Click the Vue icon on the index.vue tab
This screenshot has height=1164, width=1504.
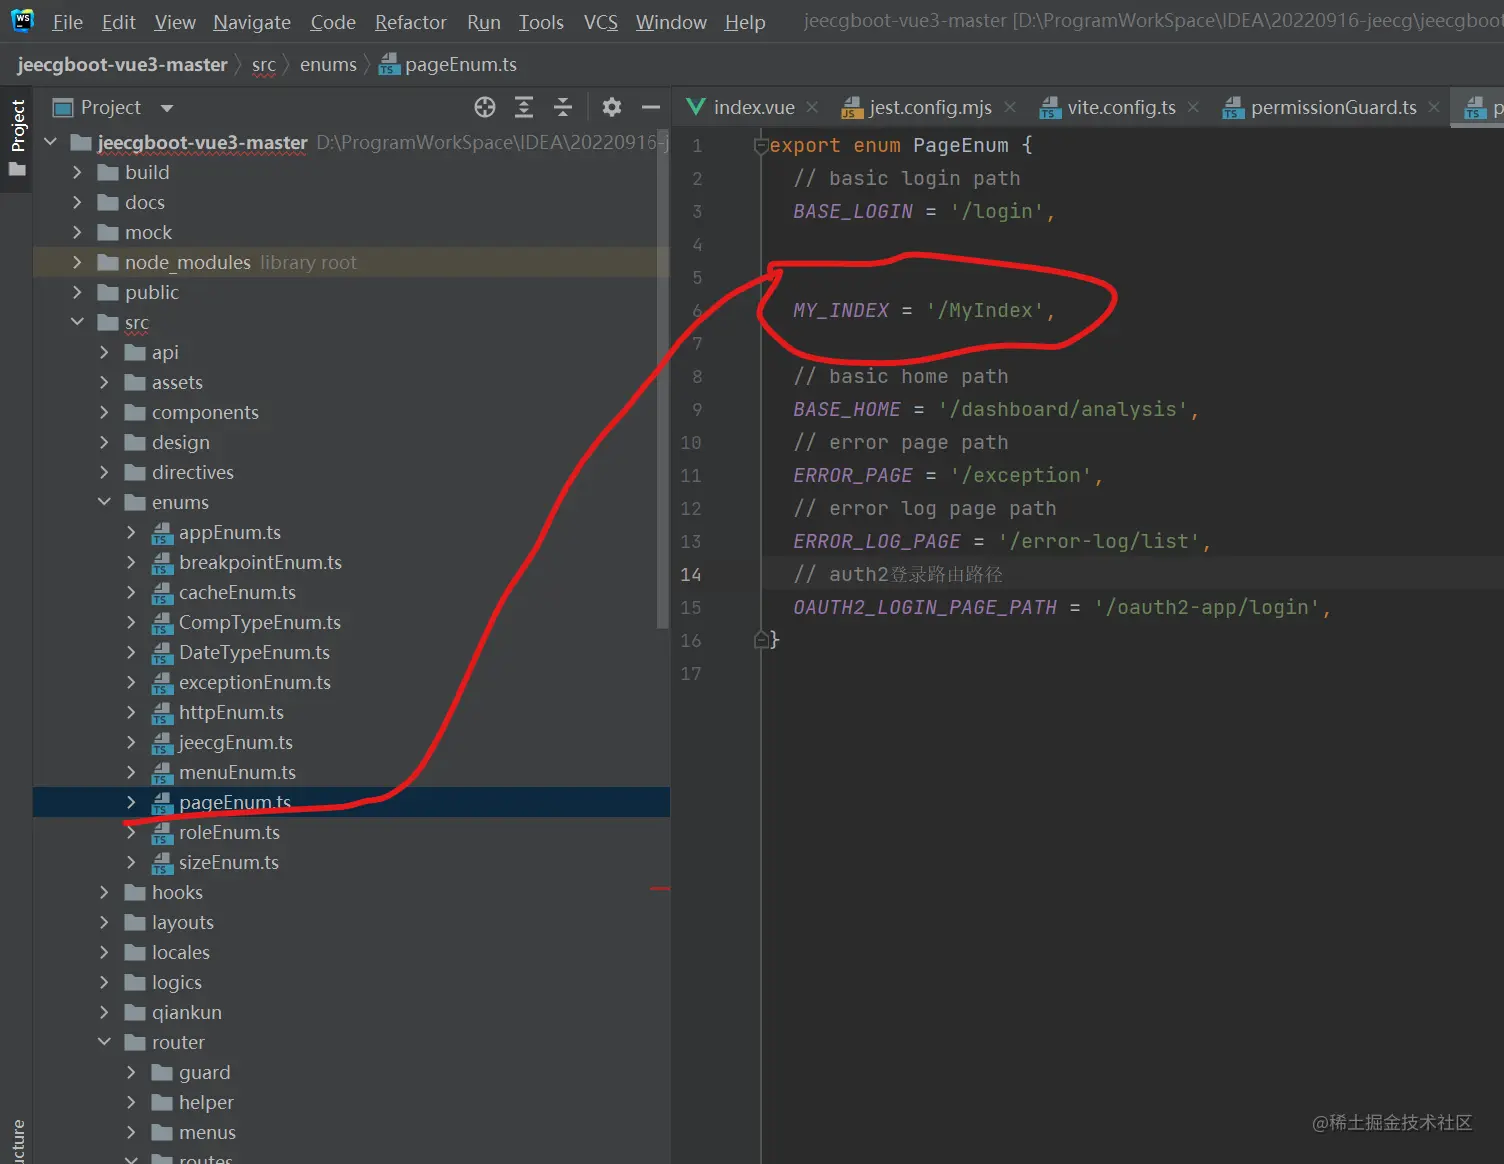695,107
